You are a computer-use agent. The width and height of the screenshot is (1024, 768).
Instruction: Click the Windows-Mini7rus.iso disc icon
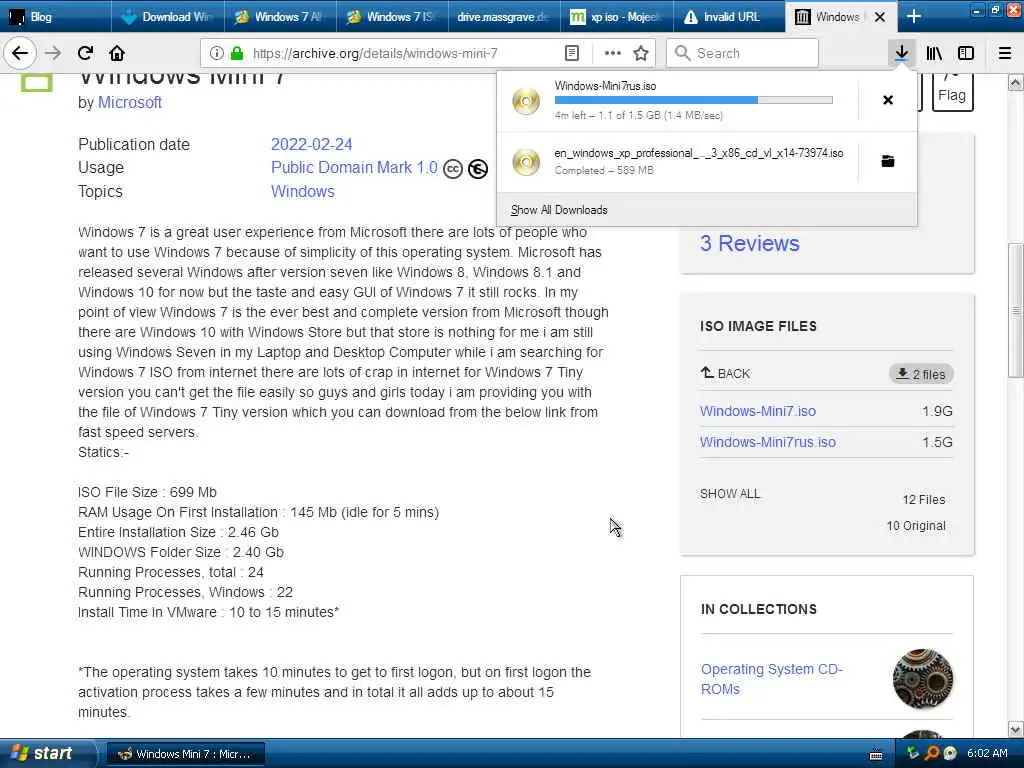(526, 101)
